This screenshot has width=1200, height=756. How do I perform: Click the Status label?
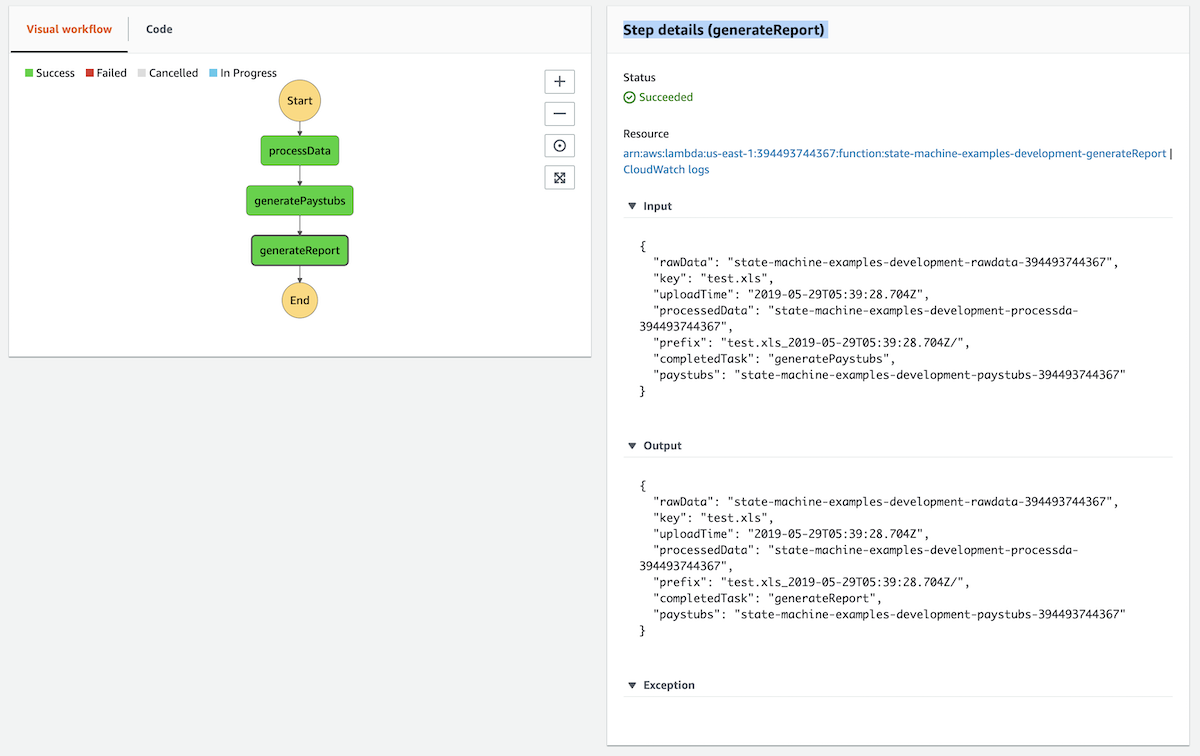[639, 77]
